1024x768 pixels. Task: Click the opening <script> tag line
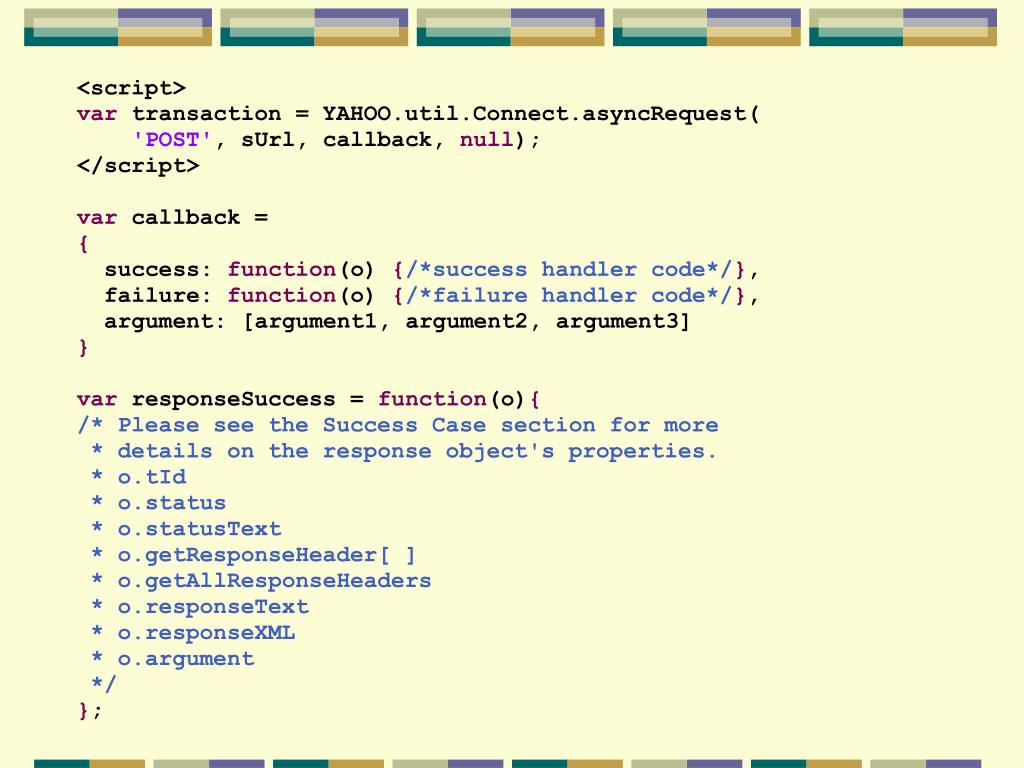131,88
